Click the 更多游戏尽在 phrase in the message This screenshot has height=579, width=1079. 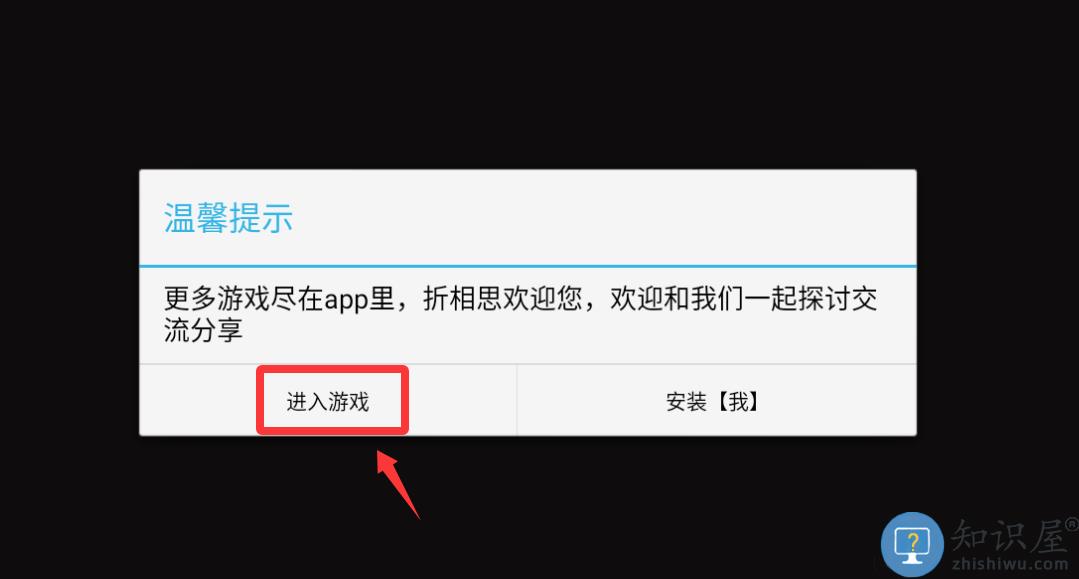click(x=244, y=299)
